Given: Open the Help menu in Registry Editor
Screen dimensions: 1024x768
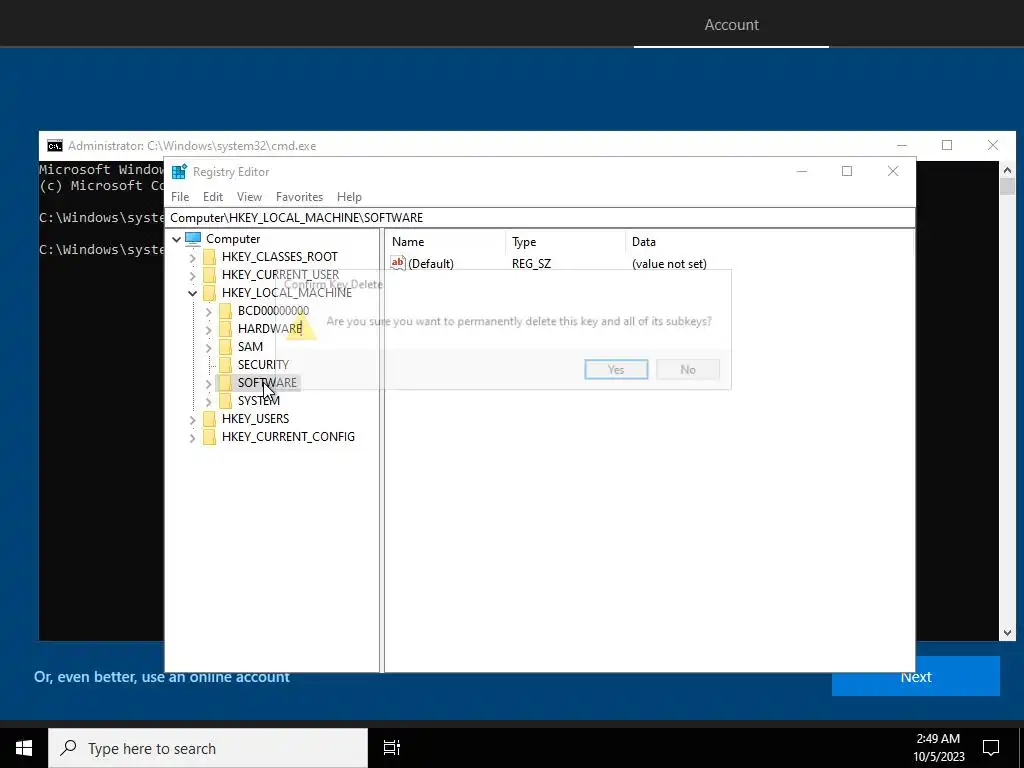Looking at the screenshot, I should (x=349, y=197).
